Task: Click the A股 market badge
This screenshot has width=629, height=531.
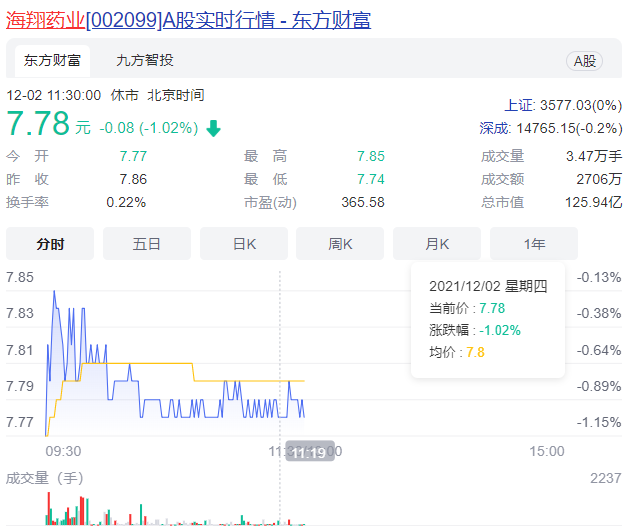Action: (x=585, y=61)
